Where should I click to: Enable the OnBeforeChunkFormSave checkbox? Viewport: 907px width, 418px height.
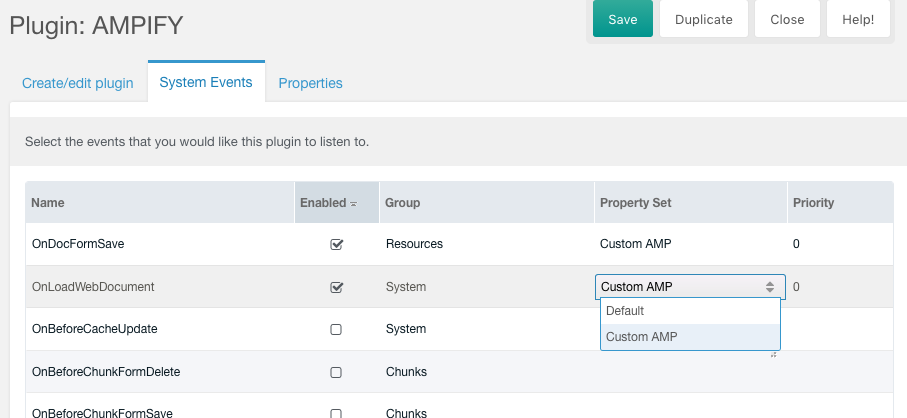[335, 413]
